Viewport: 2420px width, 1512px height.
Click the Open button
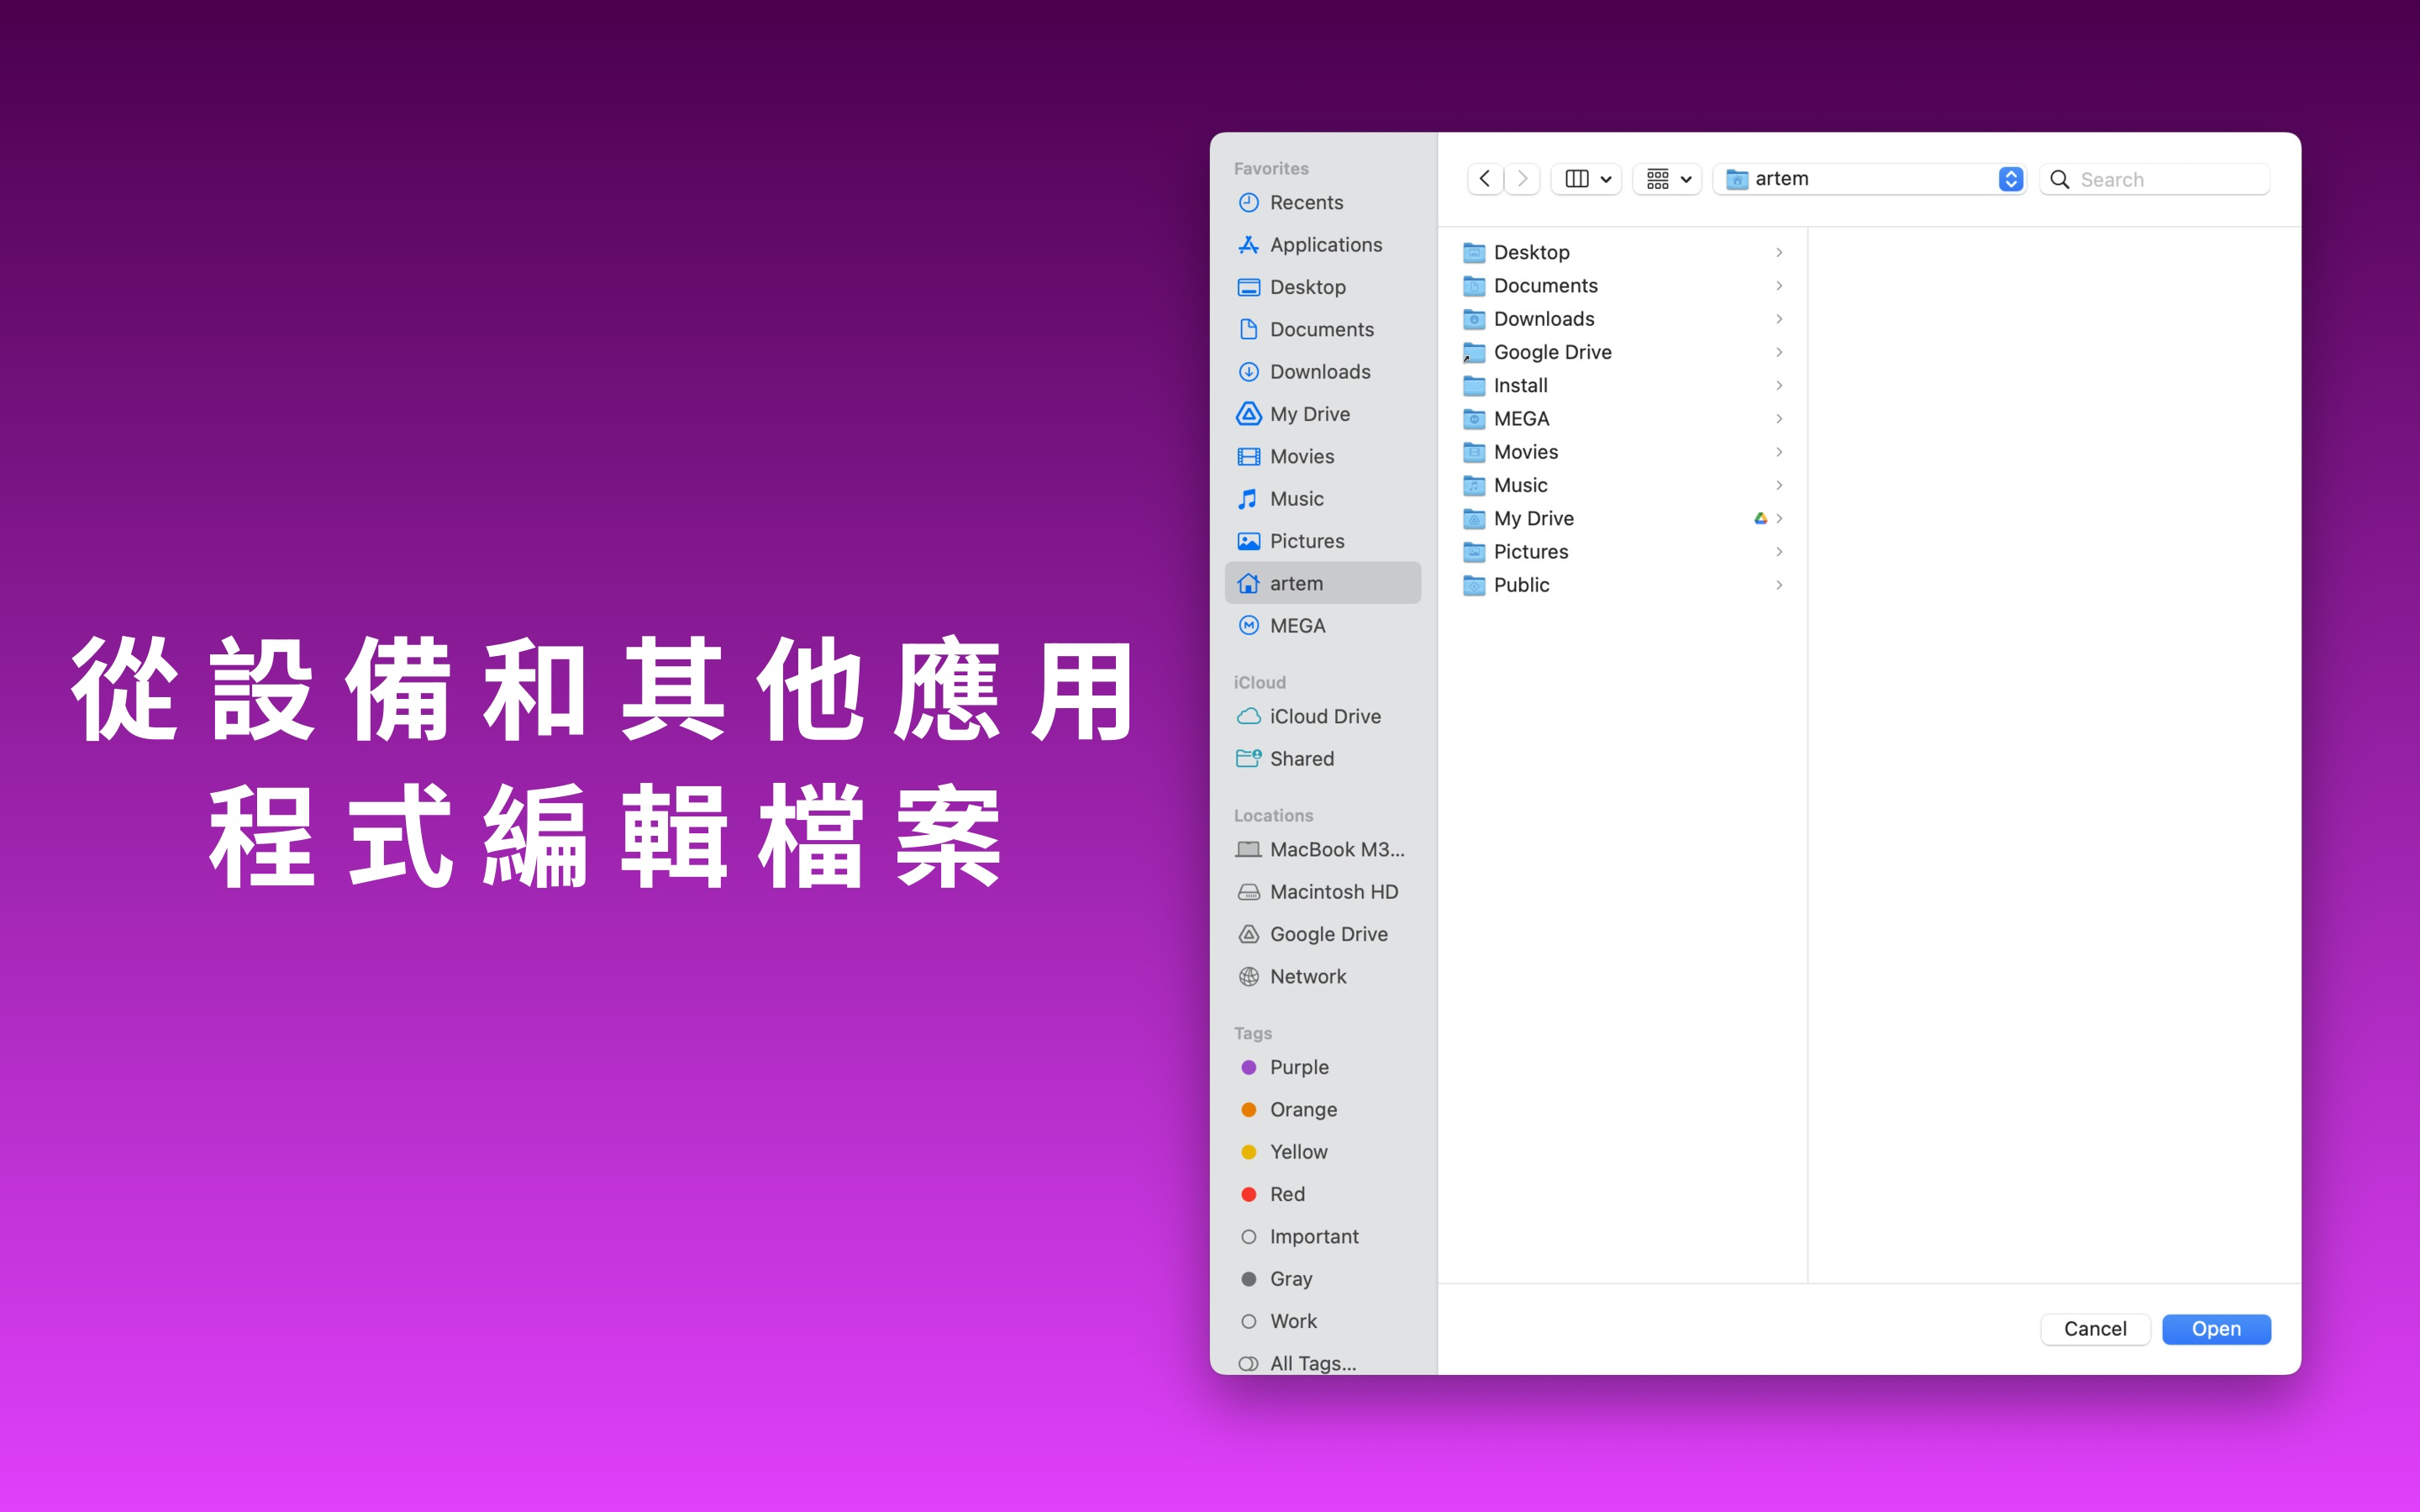click(2216, 1329)
